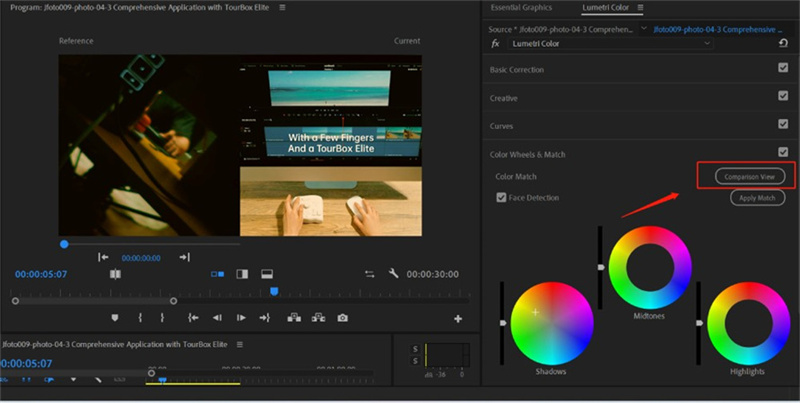
Task: Toggle the Face Detection checkbox
Action: pyautogui.click(x=502, y=198)
